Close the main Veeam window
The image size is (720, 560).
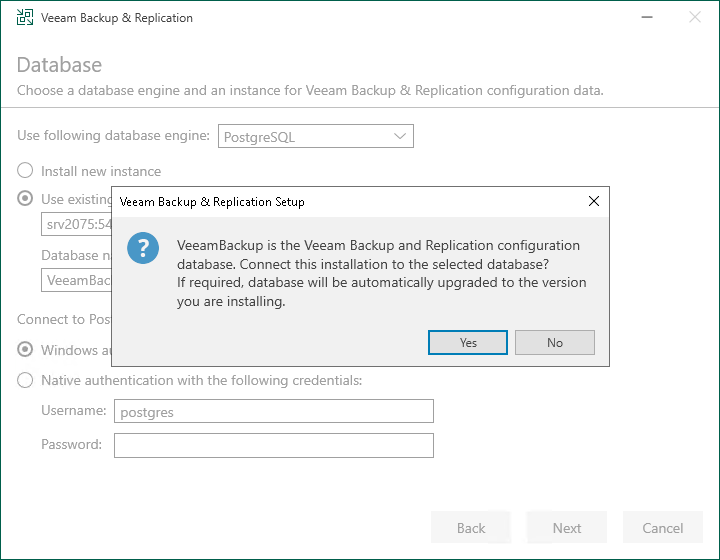click(695, 17)
